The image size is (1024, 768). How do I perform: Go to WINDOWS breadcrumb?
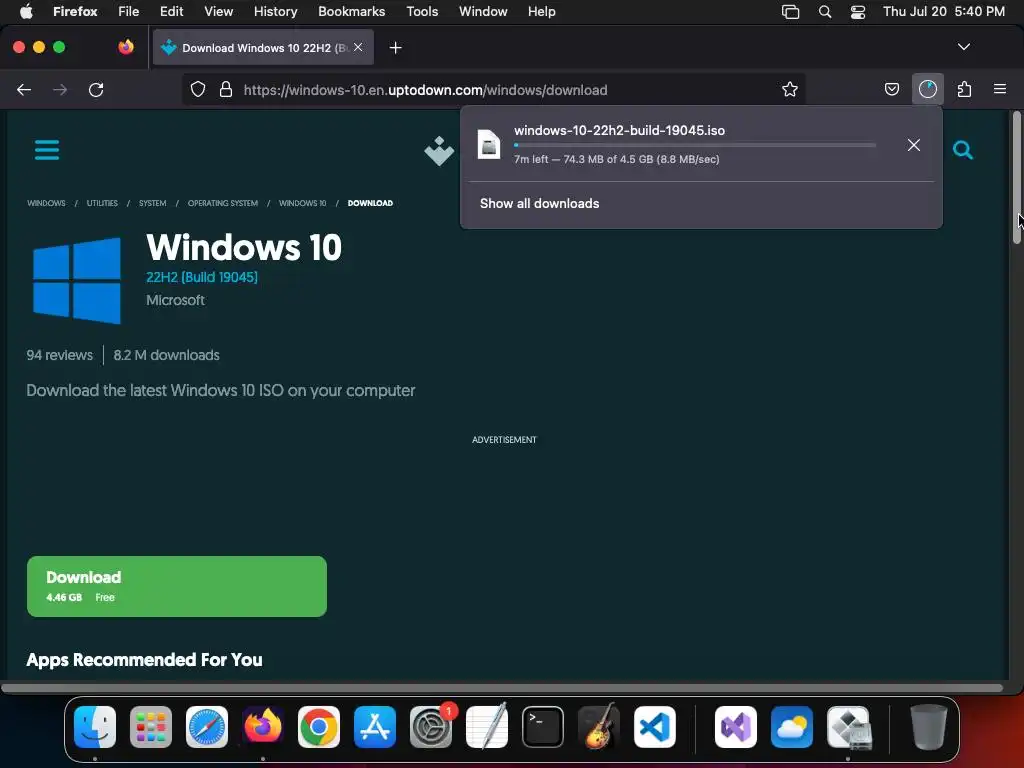pyautogui.click(x=46, y=203)
